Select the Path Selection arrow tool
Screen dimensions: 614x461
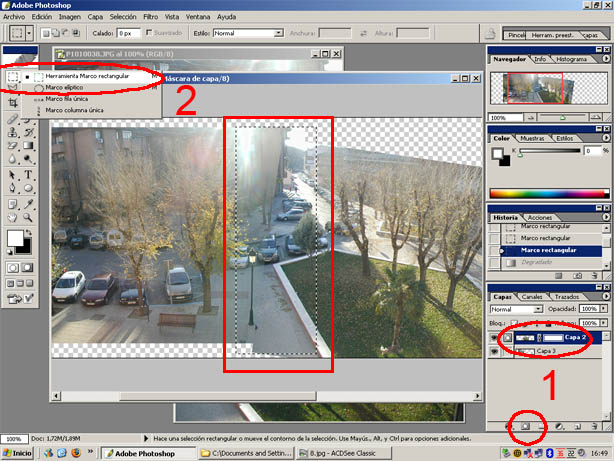[13, 175]
